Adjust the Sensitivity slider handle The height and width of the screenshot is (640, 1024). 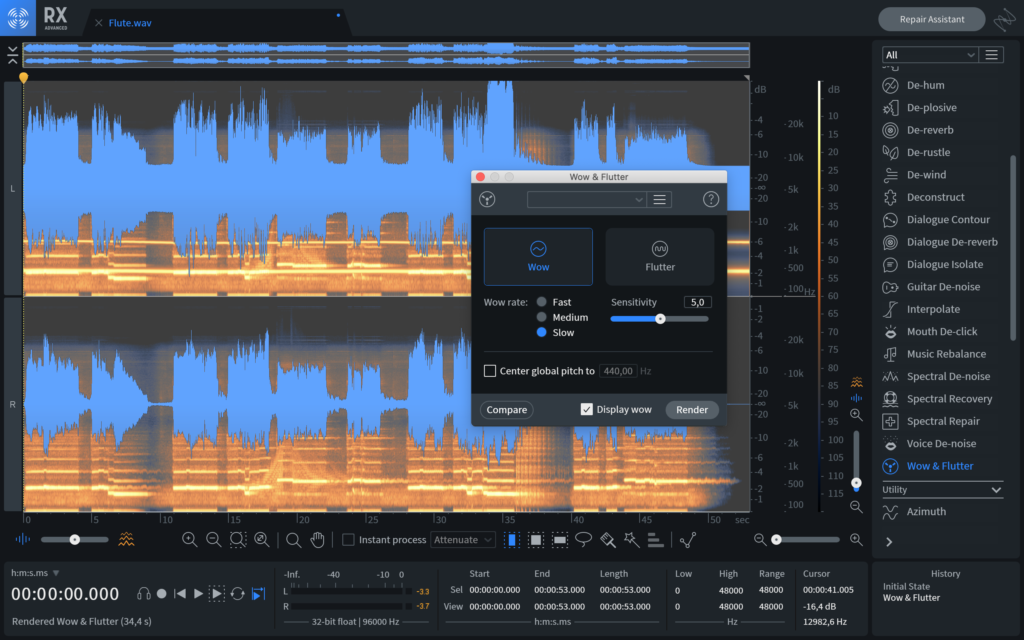(660, 319)
